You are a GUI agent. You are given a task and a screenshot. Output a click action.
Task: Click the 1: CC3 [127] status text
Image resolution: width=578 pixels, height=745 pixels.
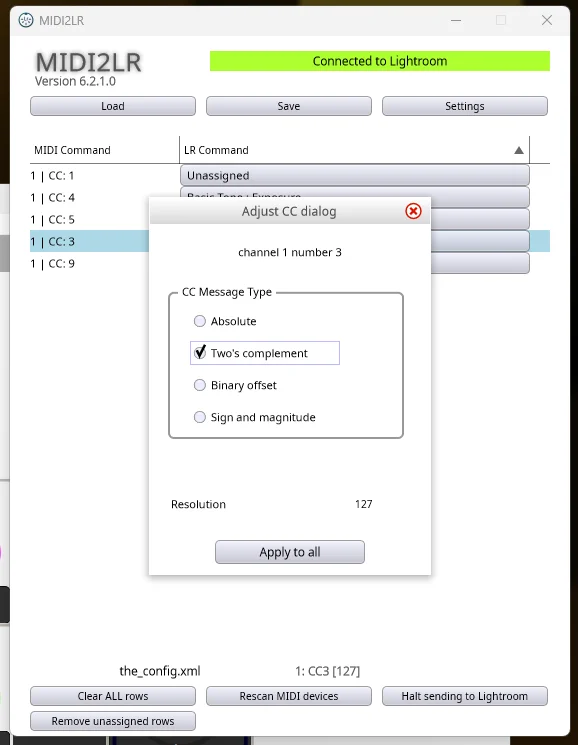tap(327, 671)
